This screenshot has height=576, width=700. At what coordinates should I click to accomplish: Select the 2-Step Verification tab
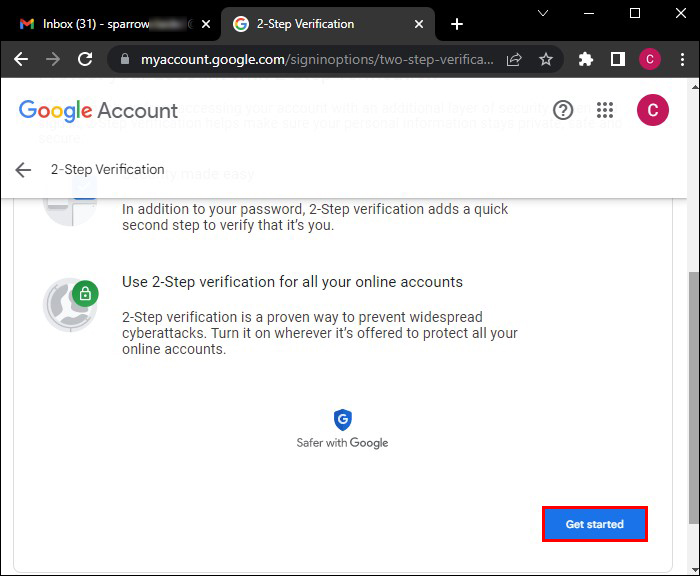[319, 24]
